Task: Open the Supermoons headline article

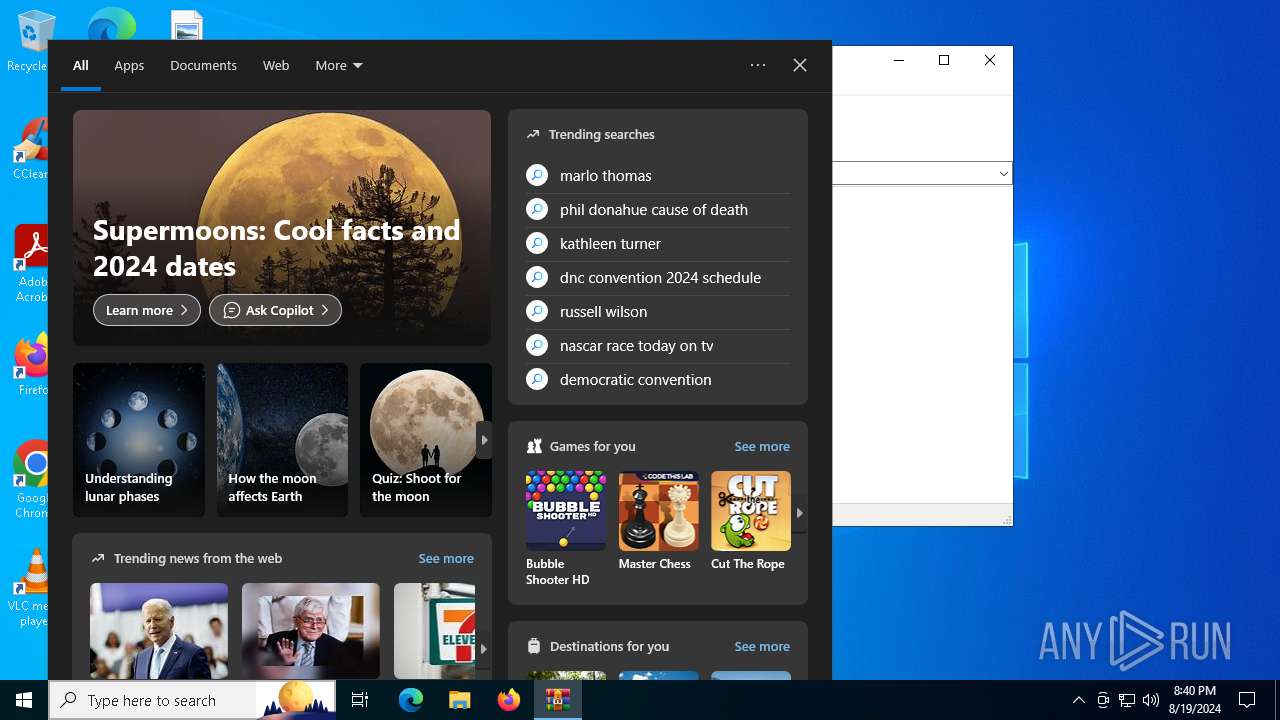Action: [x=277, y=248]
